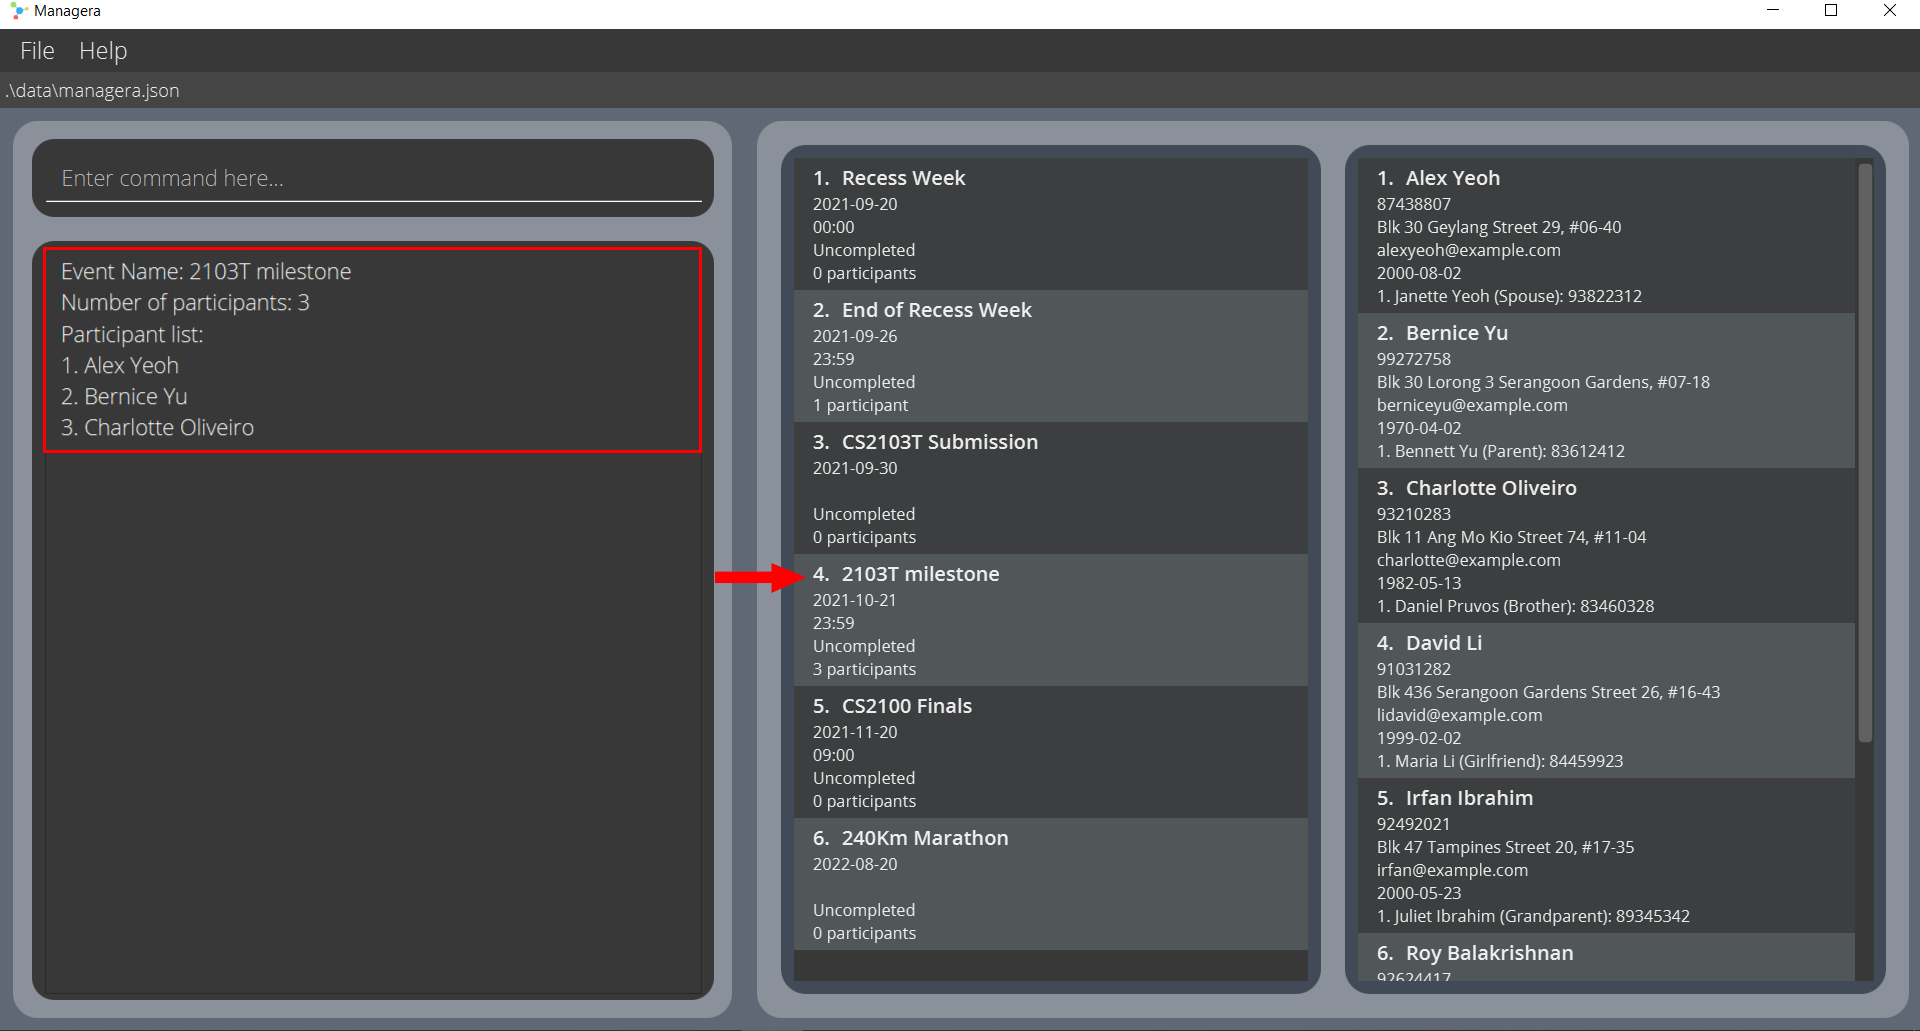Click email lidavid@example.com
Viewport: 1920px width, 1031px height.
tap(1459, 715)
